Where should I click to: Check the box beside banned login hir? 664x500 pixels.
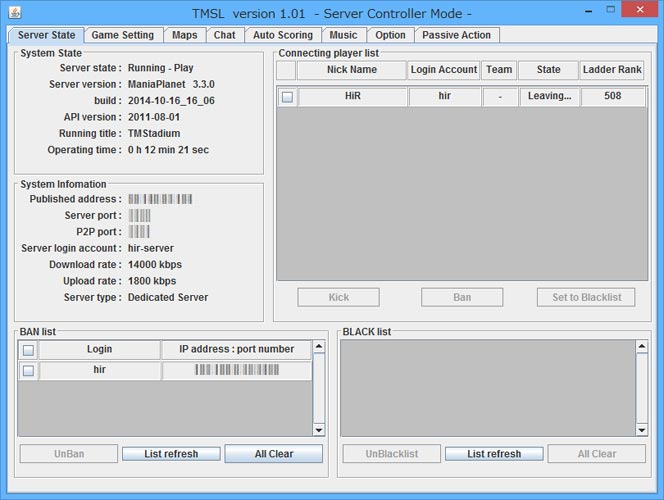coord(28,371)
